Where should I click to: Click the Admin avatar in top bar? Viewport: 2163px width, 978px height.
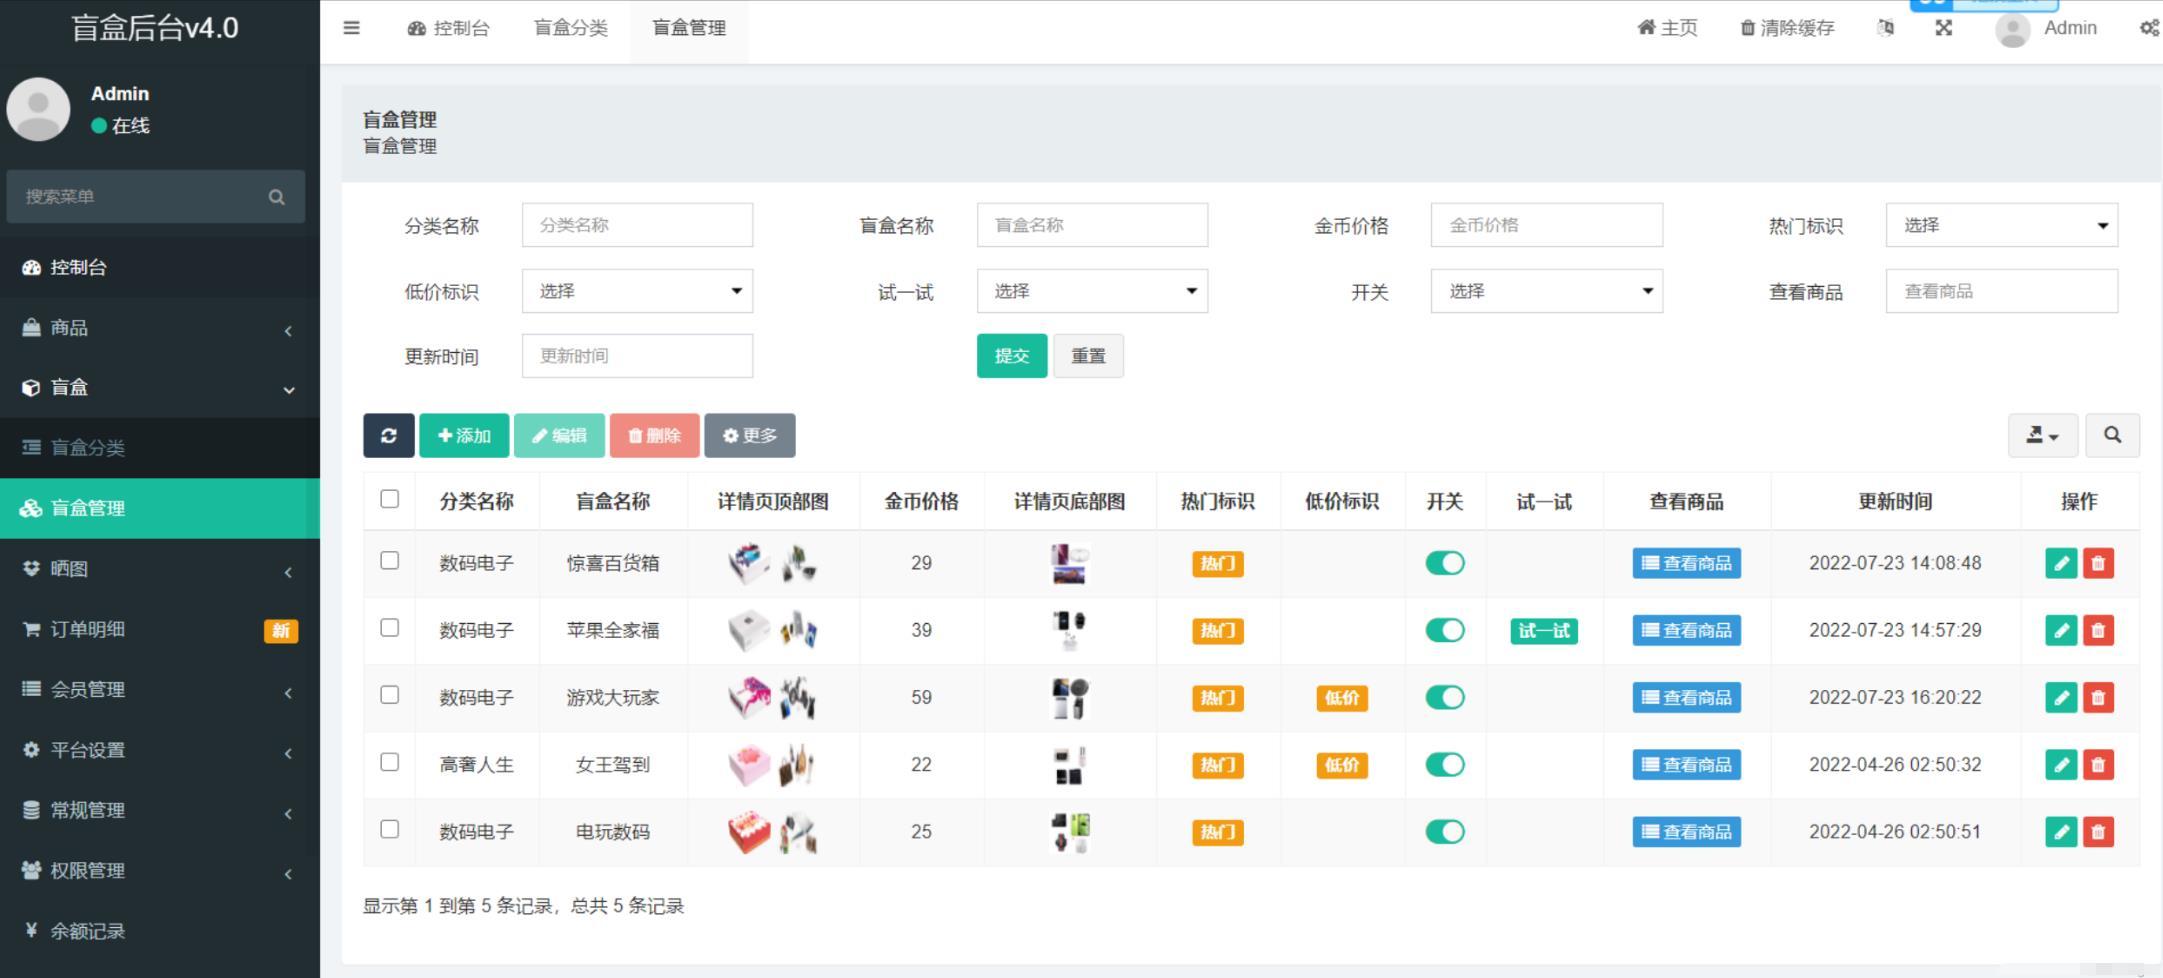point(2012,29)
